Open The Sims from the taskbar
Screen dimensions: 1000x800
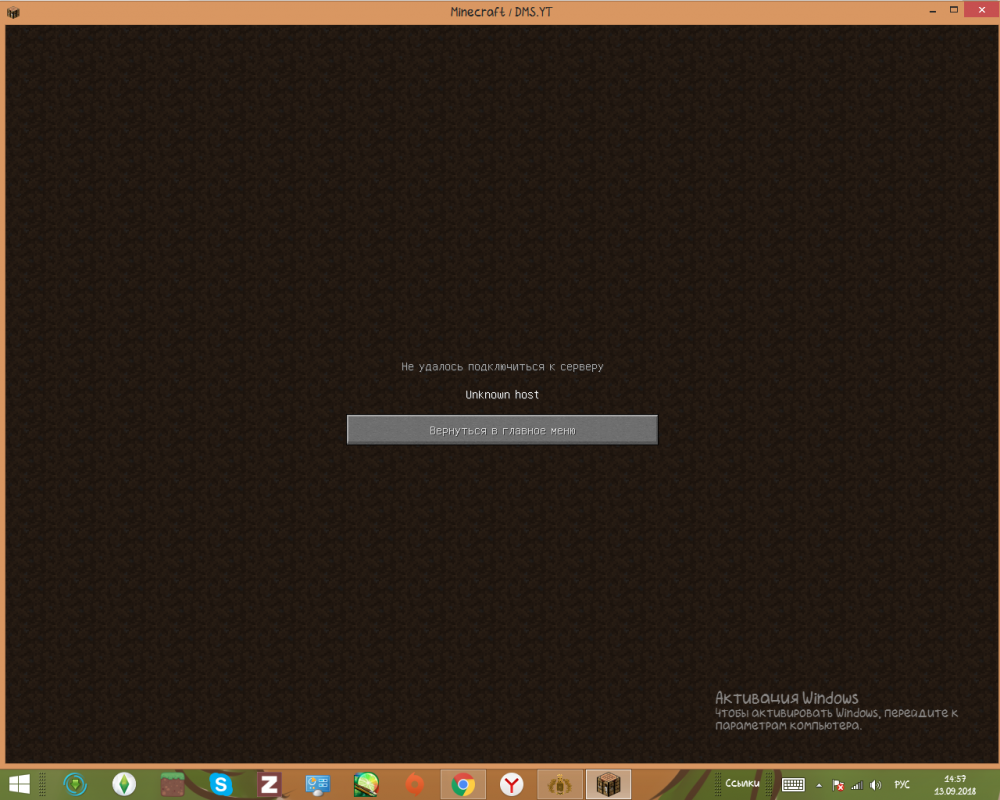tap(124, 784)
